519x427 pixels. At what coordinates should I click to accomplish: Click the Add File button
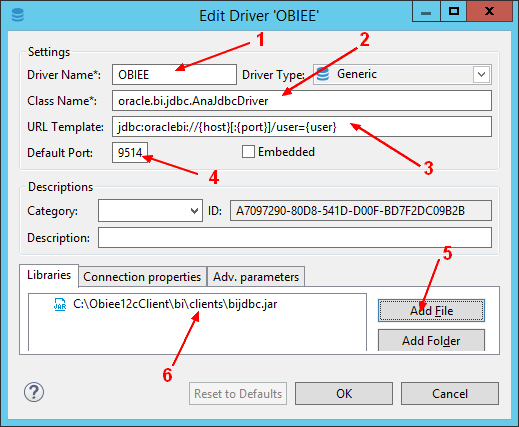431,311
